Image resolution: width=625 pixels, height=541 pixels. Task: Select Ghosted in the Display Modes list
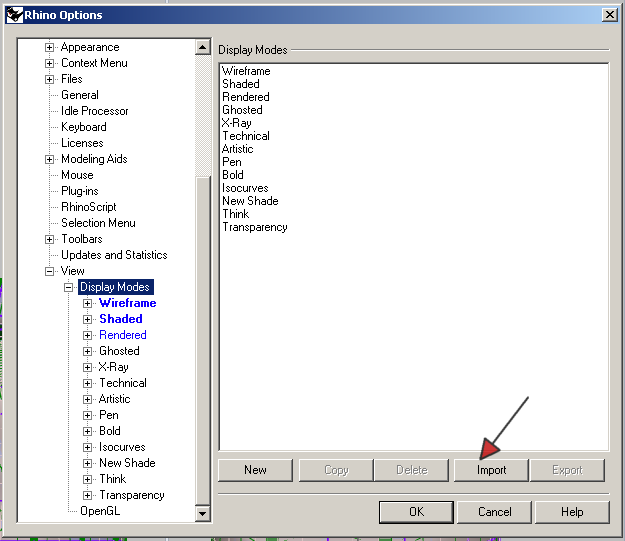click(x=242, y=110)
